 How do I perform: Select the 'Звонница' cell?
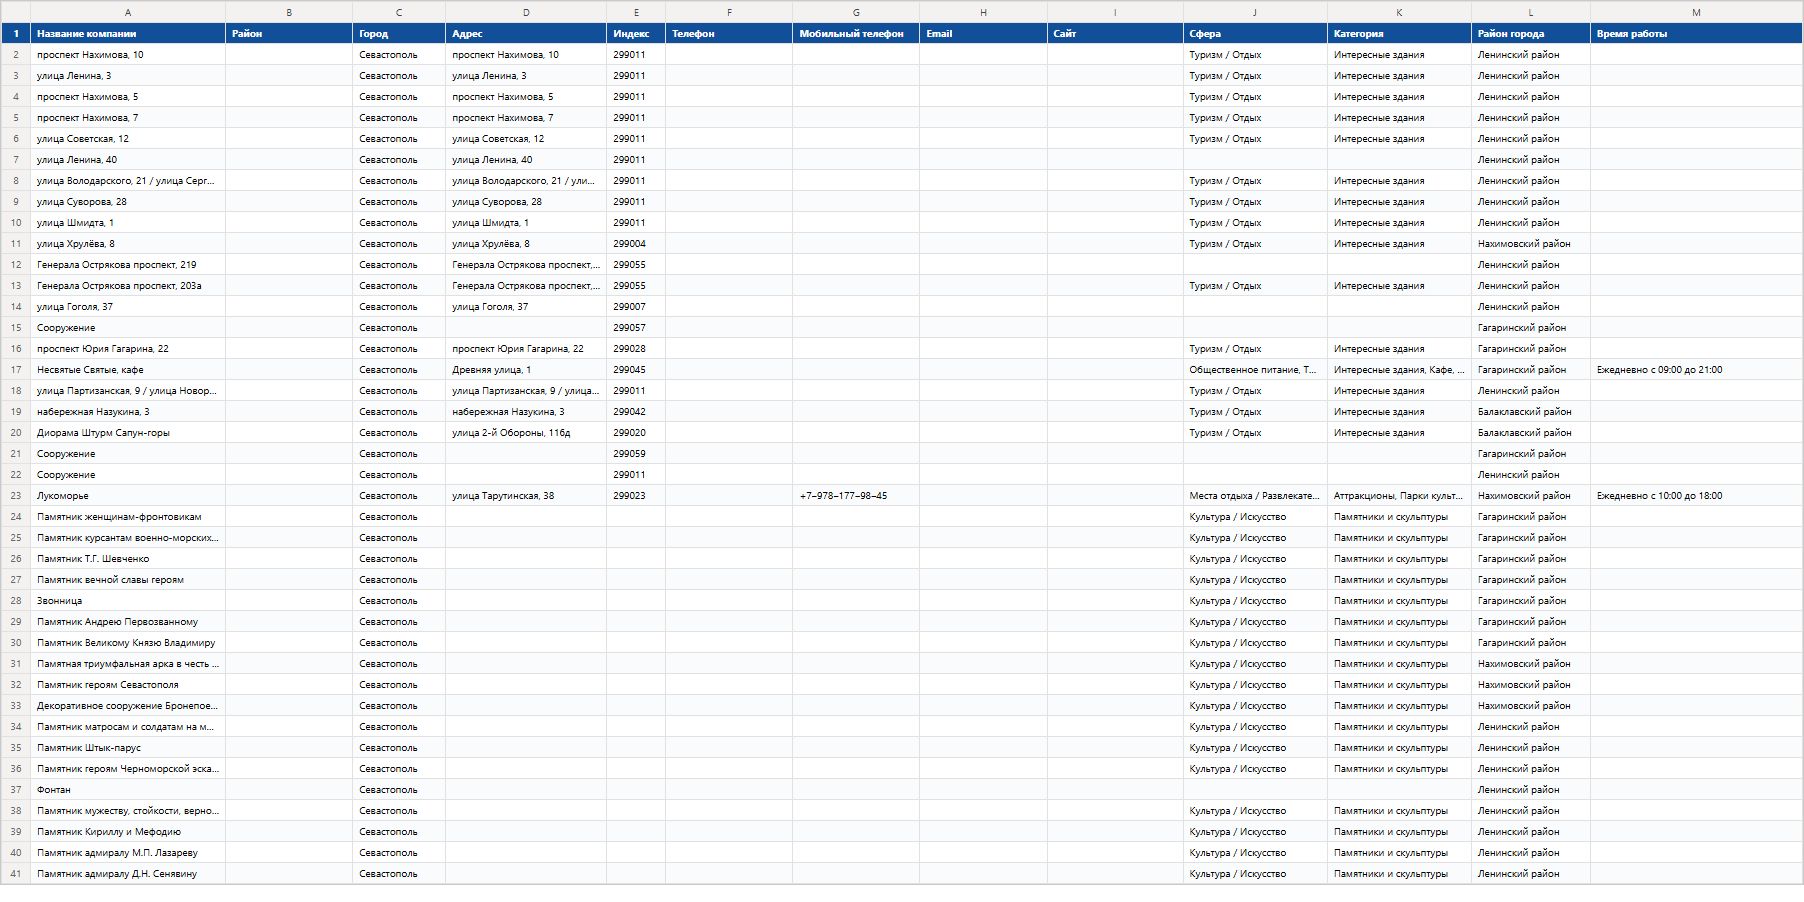(x=128, y=601)
